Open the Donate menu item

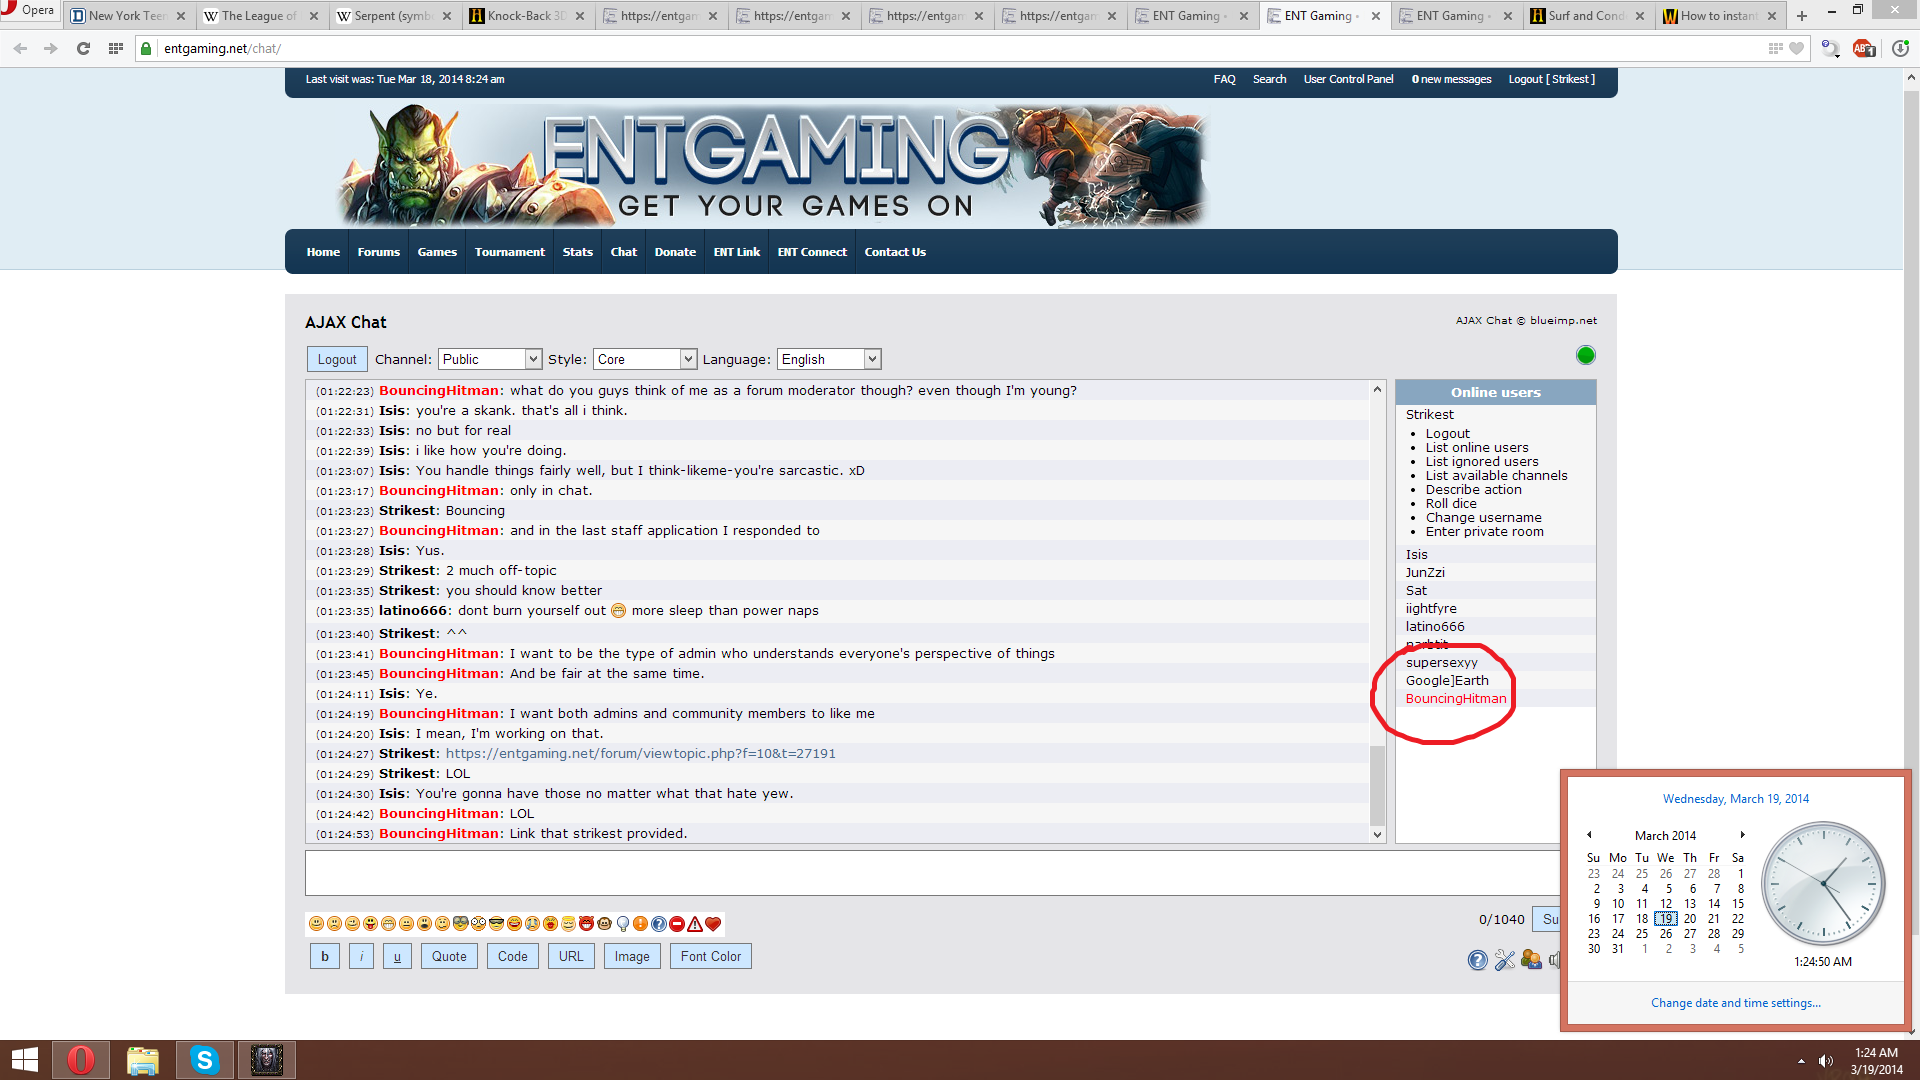(675, 252)
